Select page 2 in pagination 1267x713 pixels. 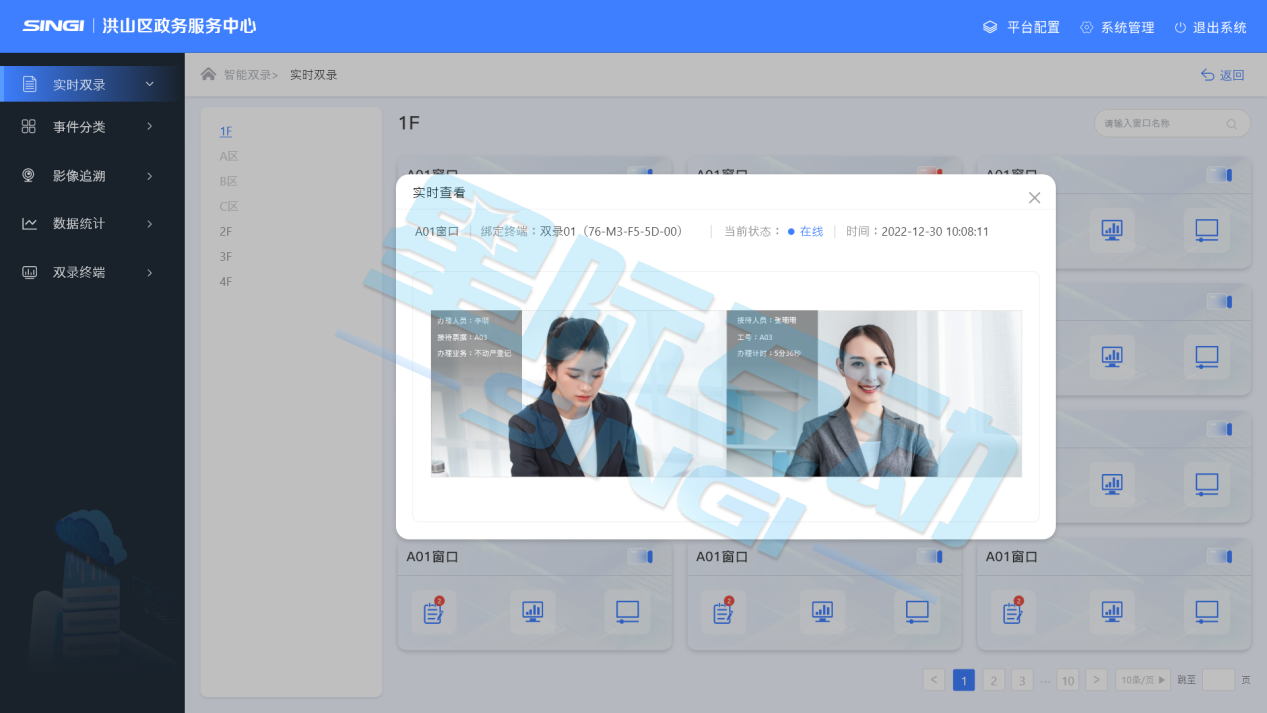[993, 680]
